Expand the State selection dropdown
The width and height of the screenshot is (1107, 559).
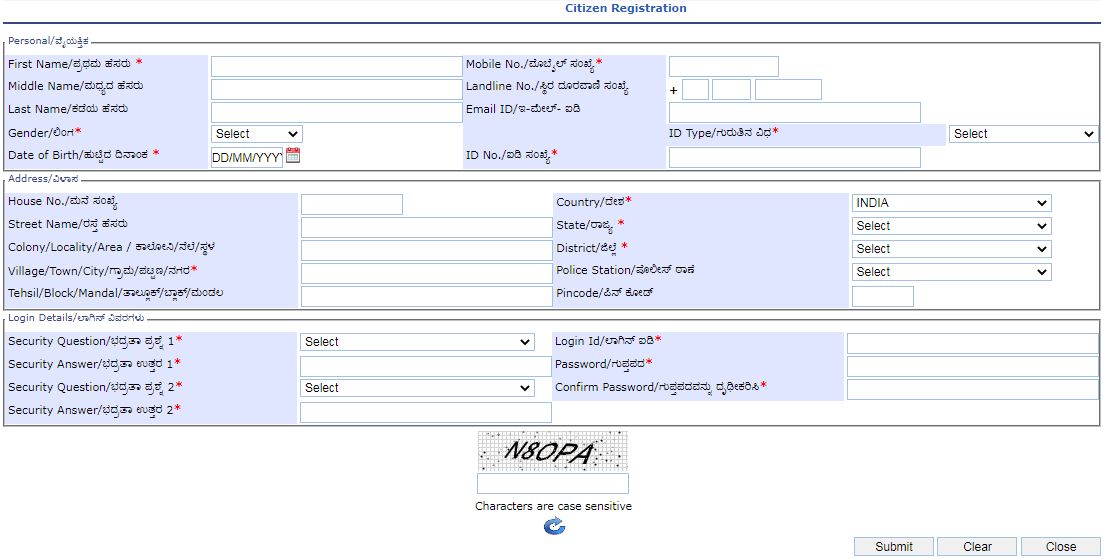[x=952, y=226]
